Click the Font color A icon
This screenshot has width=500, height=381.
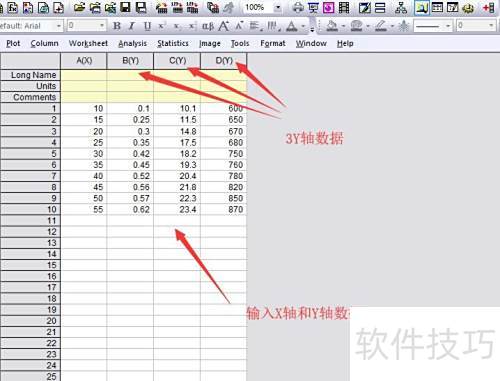pyautogui.click(x=292, y=26)
